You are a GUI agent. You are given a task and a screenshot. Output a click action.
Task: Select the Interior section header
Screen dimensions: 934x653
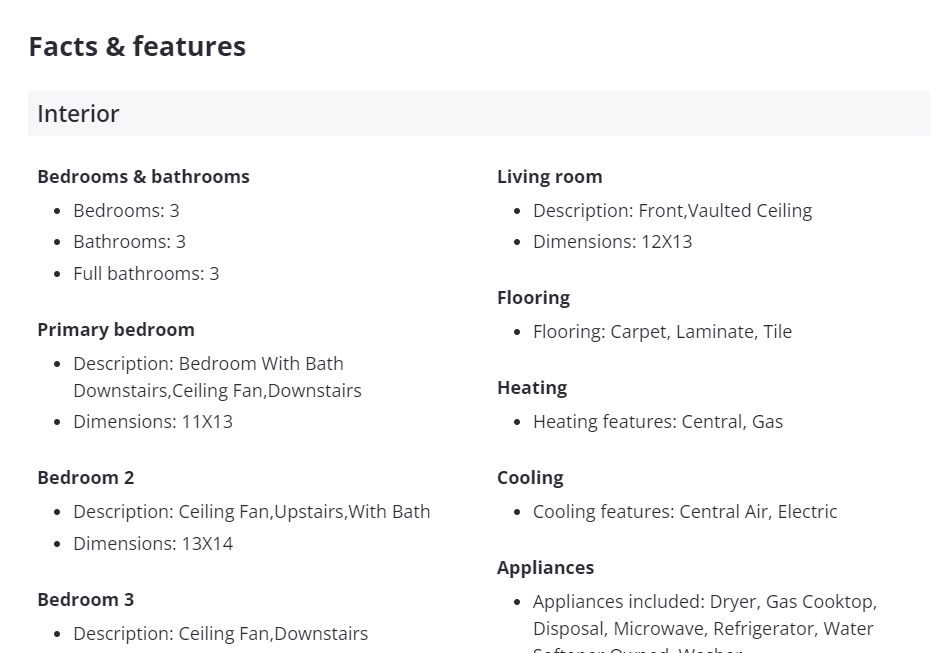[x=78, y=114]
